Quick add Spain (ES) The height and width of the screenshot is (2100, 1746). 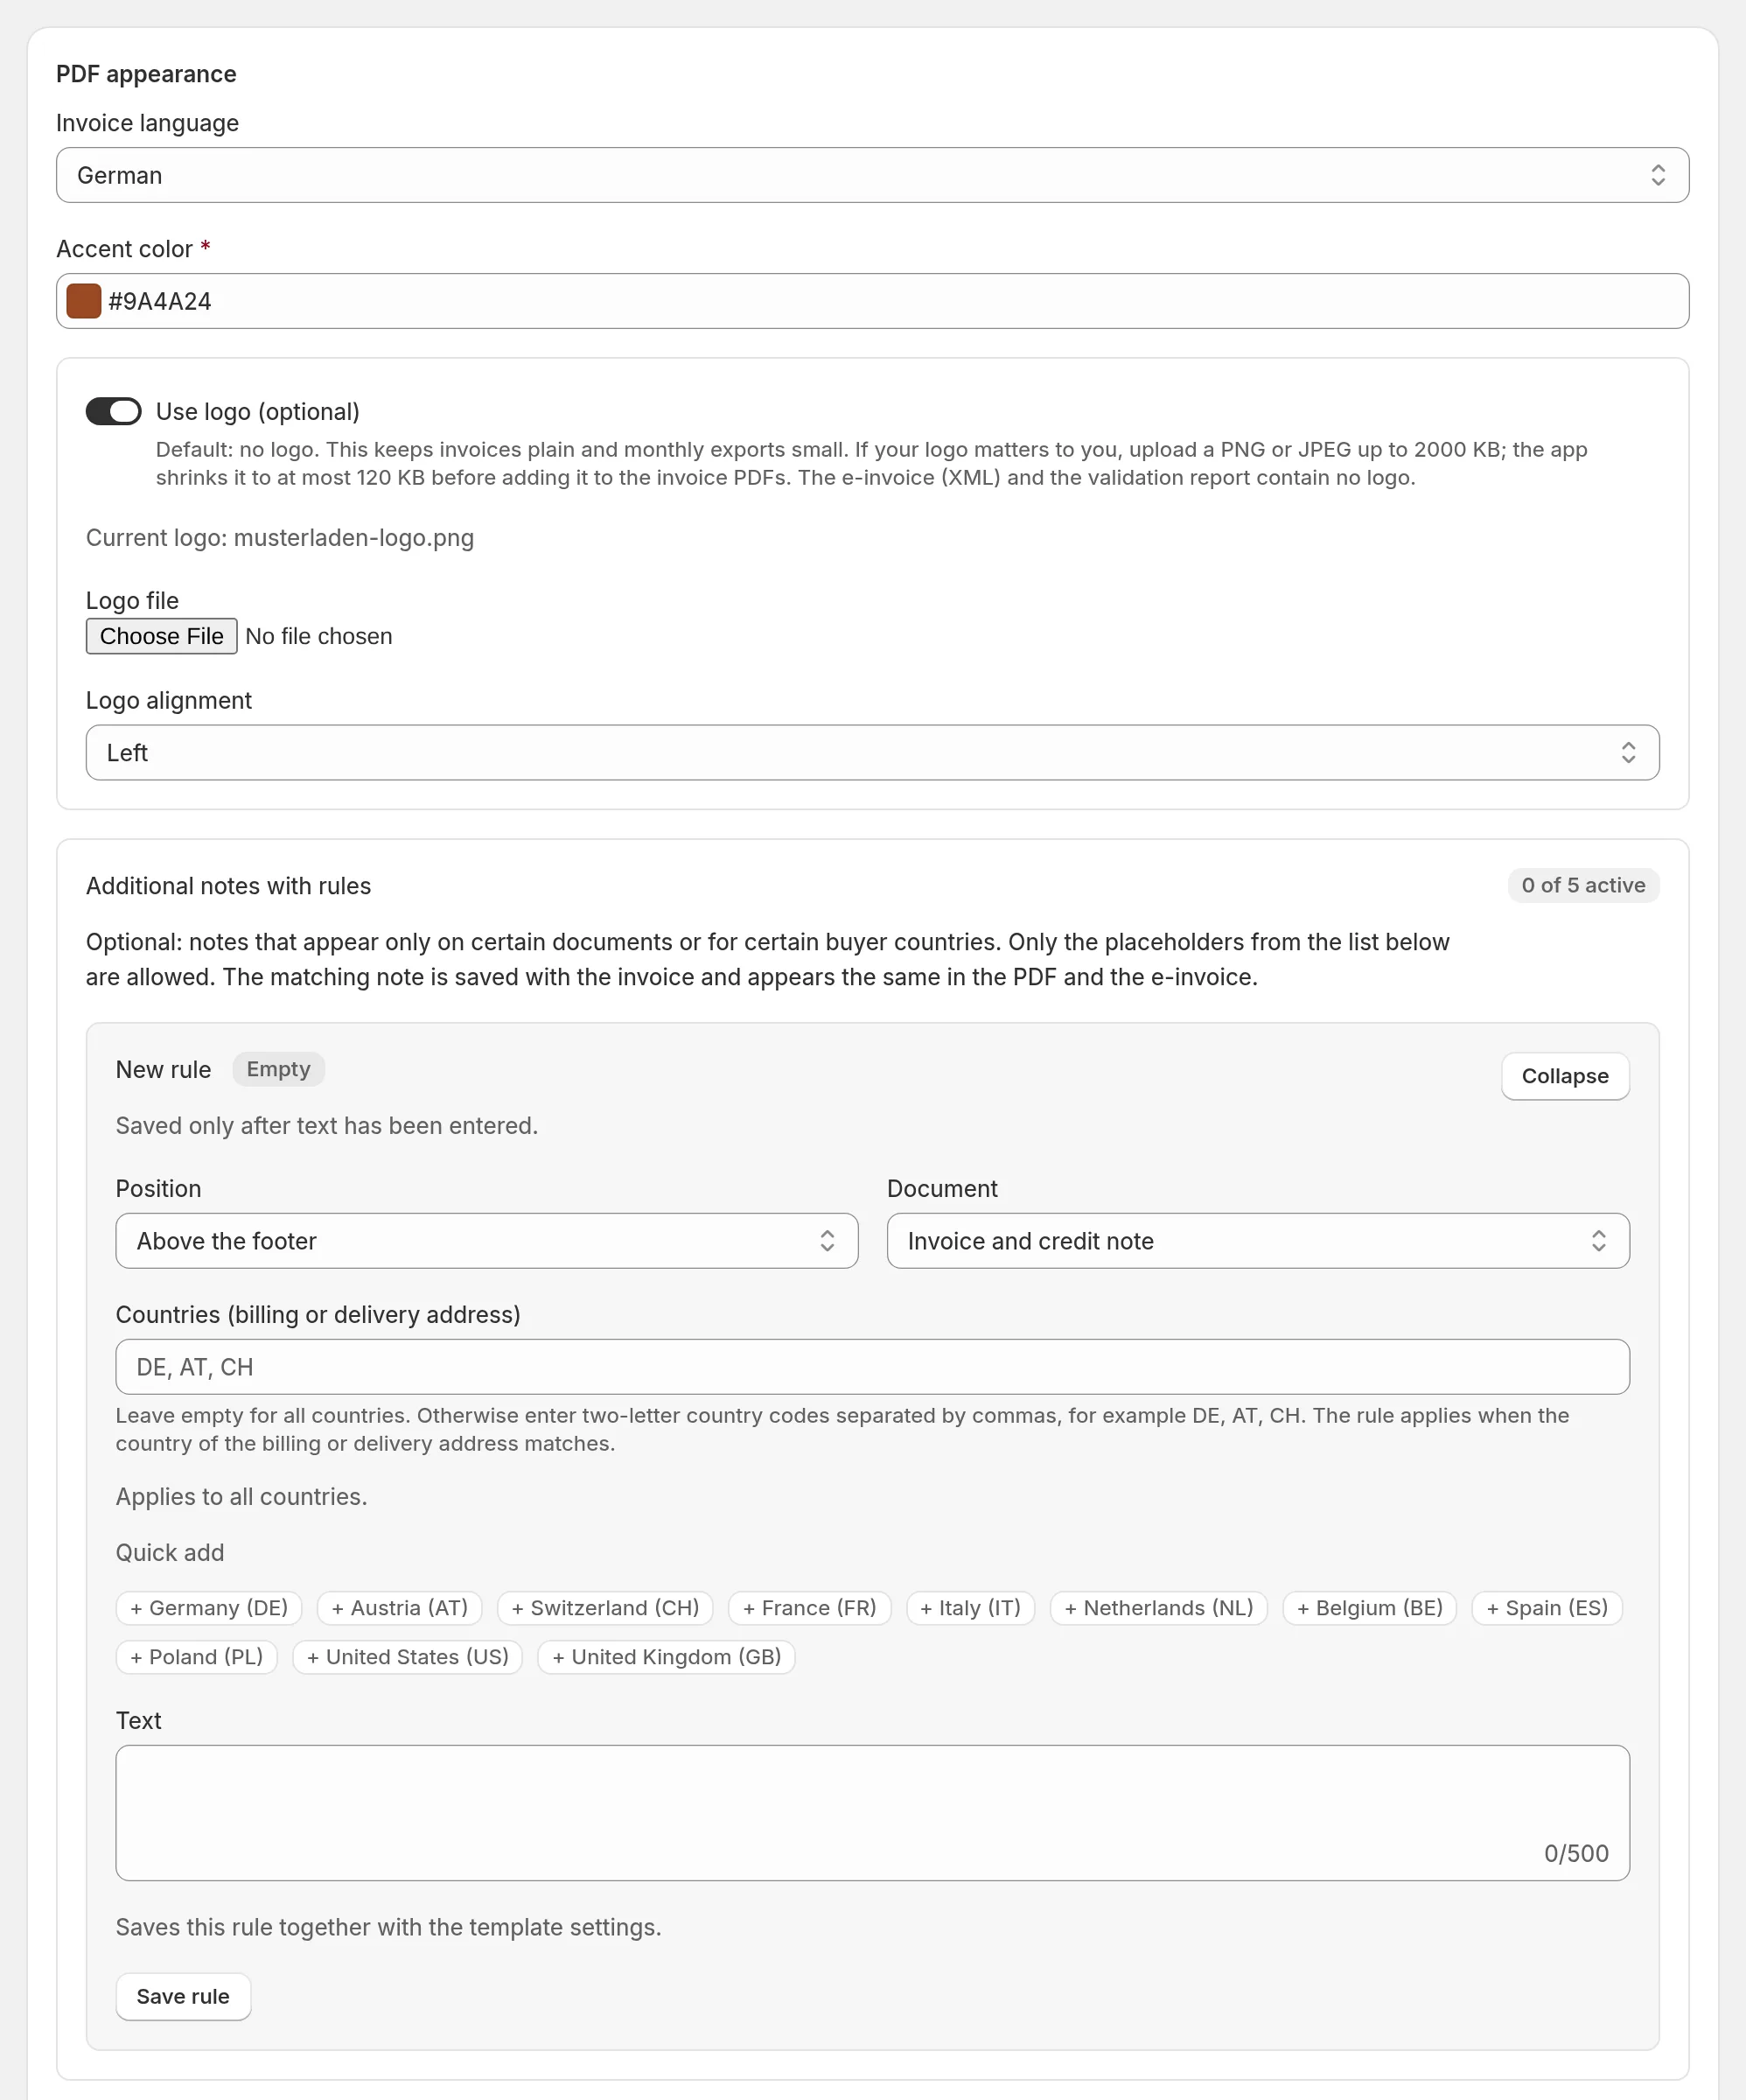tap(1547, 1608)
